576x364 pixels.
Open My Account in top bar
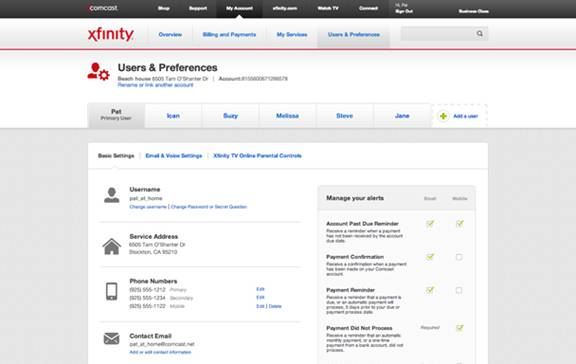pyautogui.click(x=240, y=8)
